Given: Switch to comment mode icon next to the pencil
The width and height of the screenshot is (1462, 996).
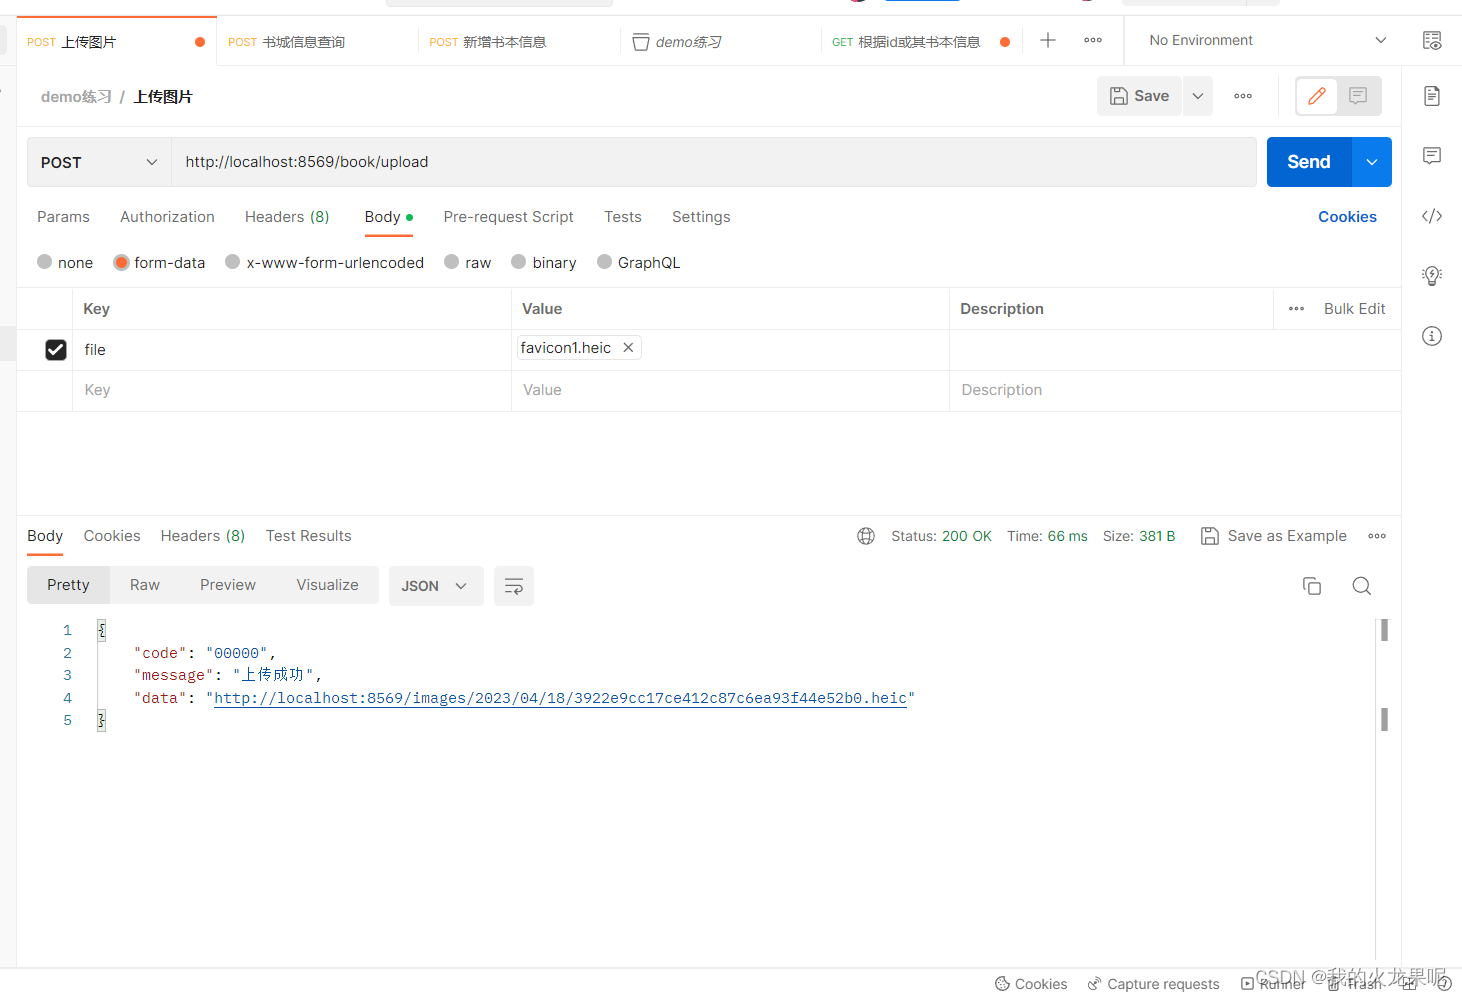Looking at the screenshot, I should point(1358,96).
